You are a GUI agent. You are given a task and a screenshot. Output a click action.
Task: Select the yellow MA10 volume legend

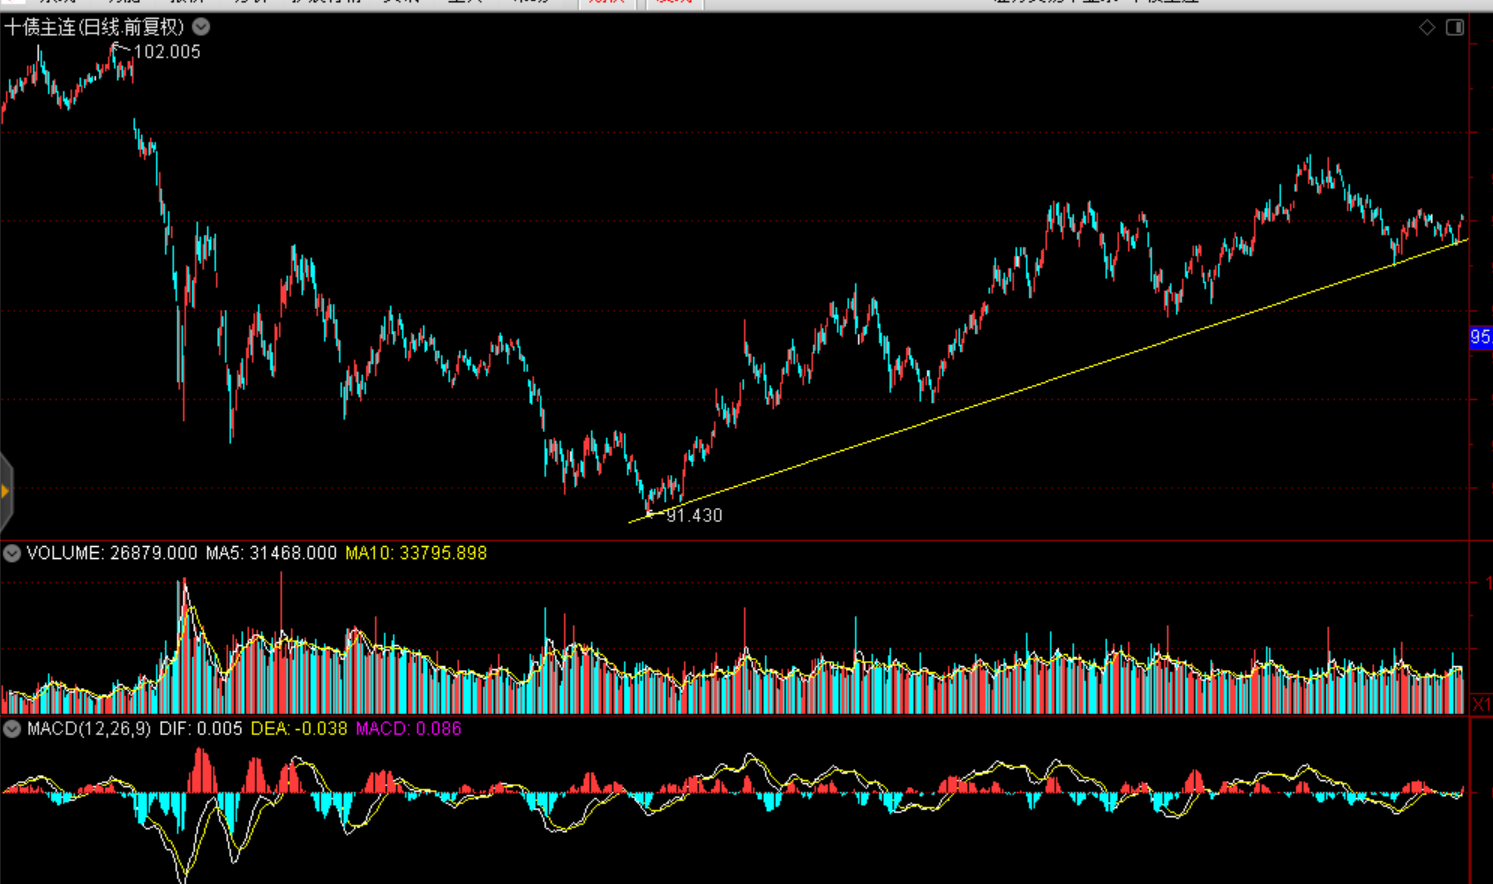[415, 553]
